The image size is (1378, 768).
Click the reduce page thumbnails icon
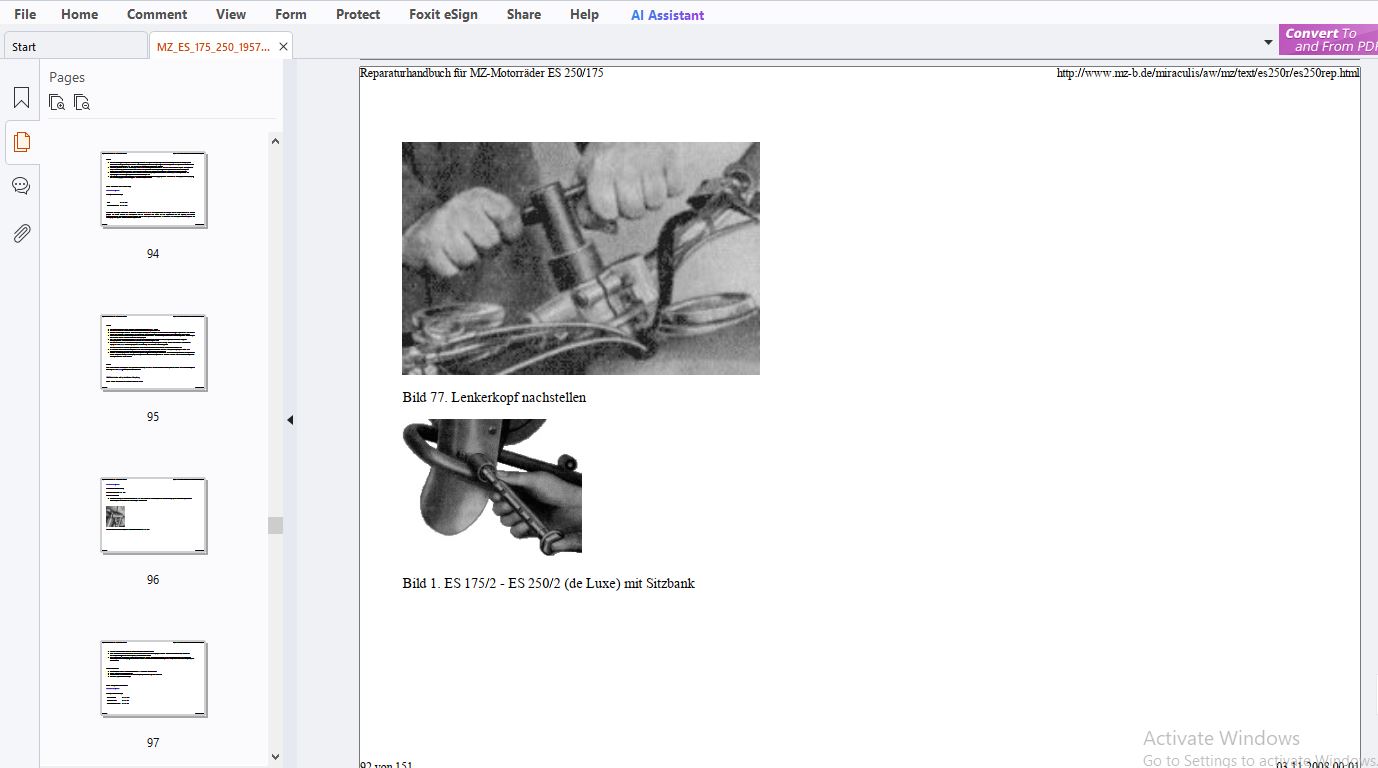[82, 102]
